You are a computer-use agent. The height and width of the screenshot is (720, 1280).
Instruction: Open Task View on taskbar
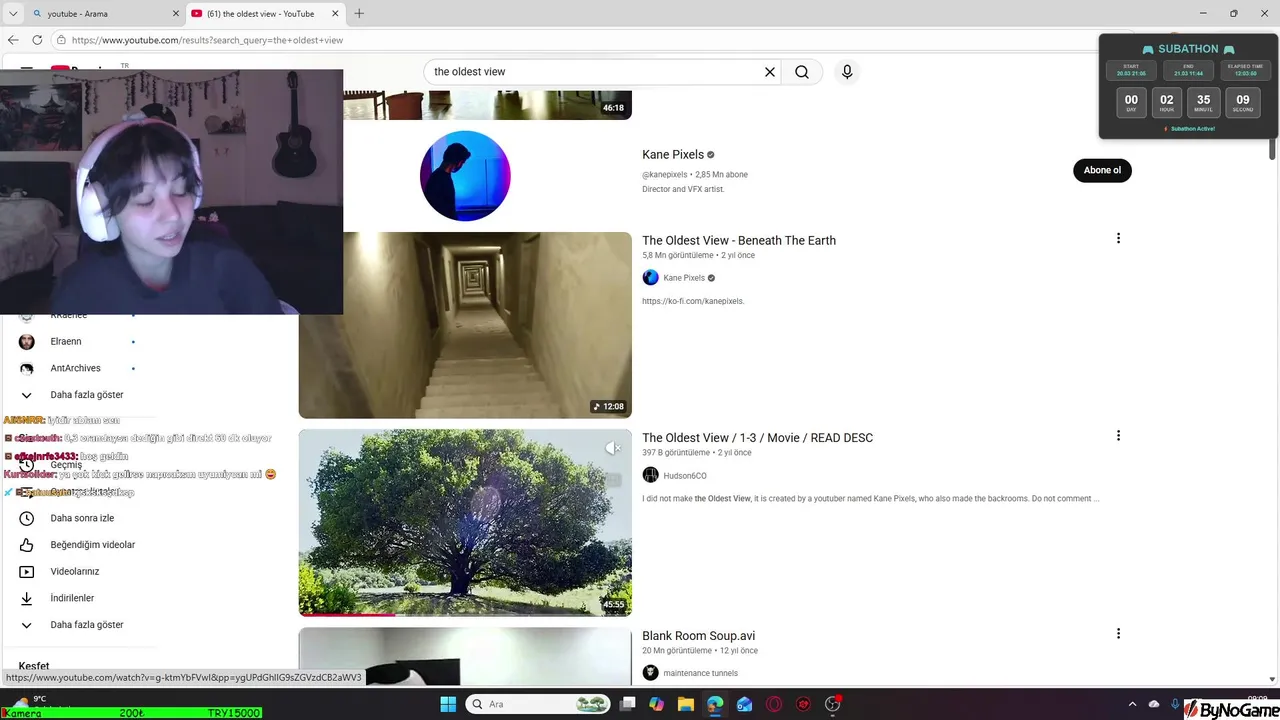click(x=627, y=704)
